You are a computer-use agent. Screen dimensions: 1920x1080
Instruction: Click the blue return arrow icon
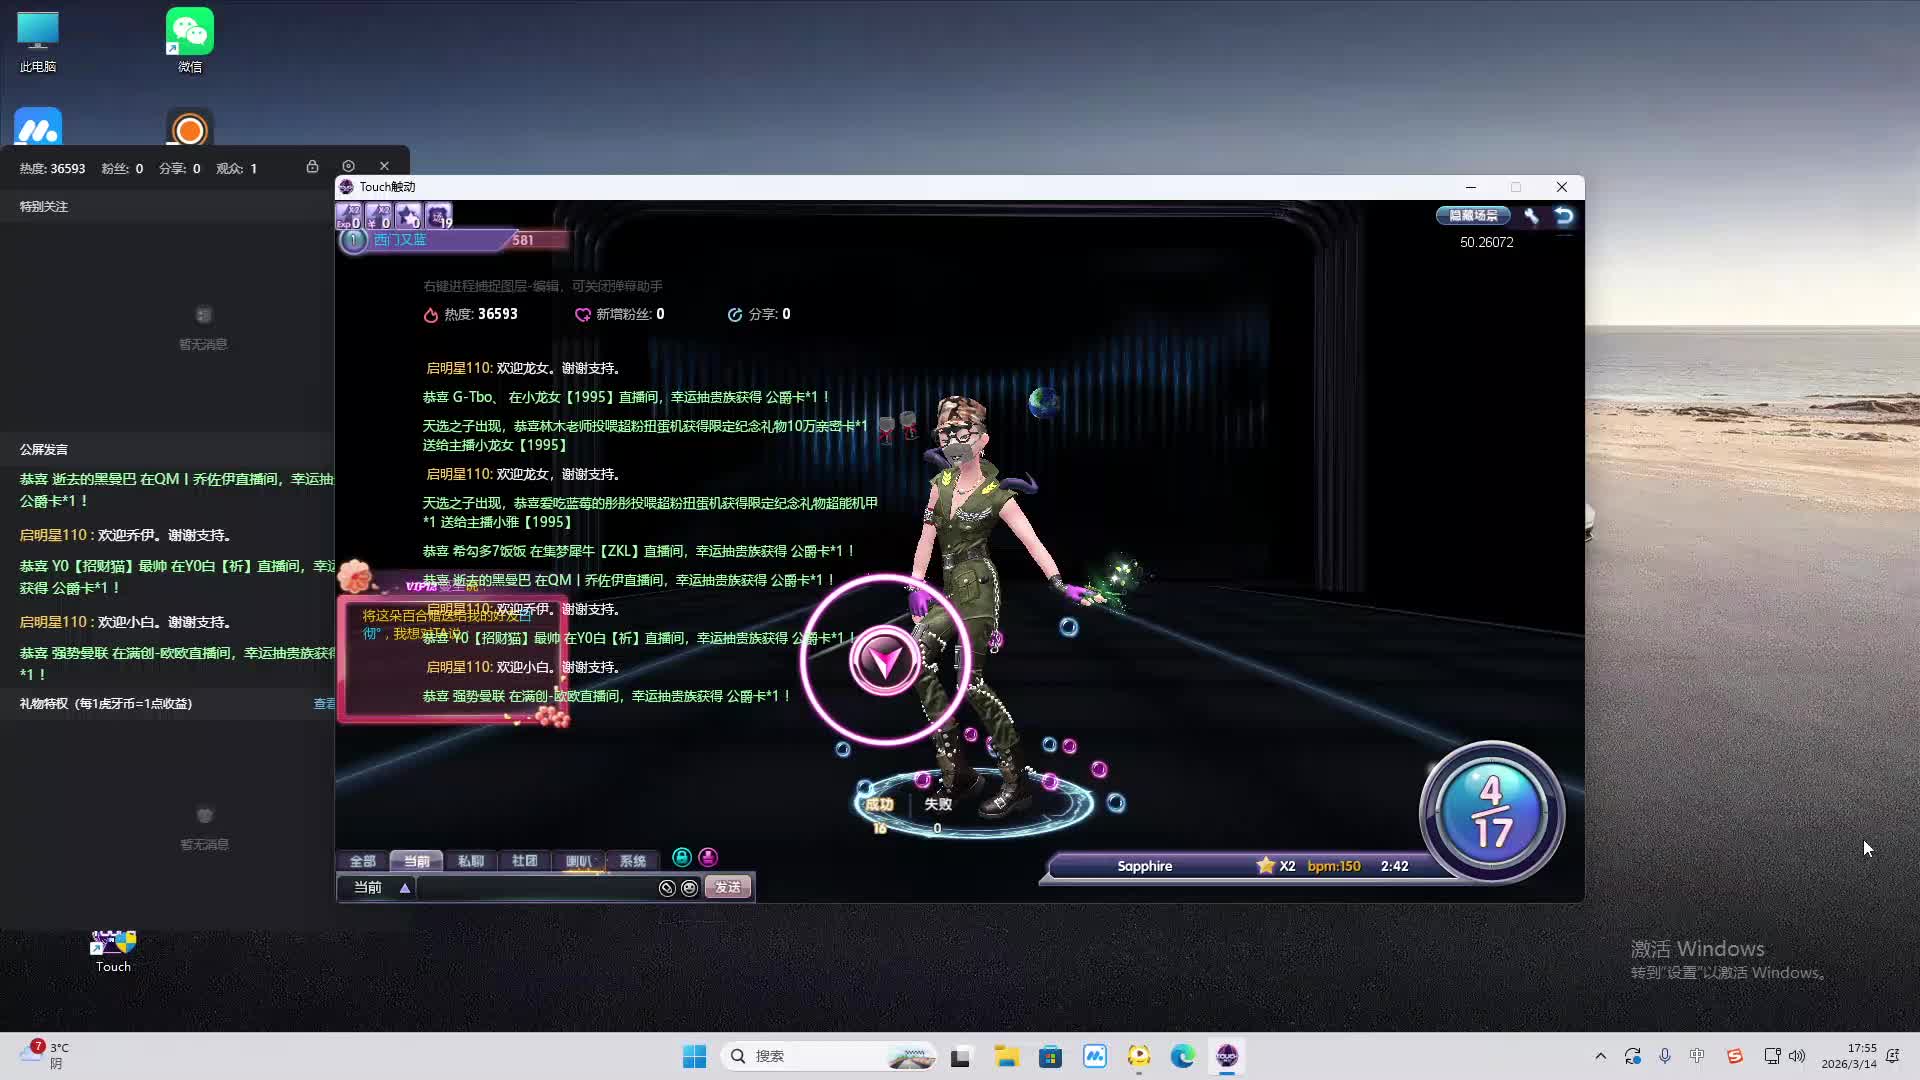point(1564,216)
